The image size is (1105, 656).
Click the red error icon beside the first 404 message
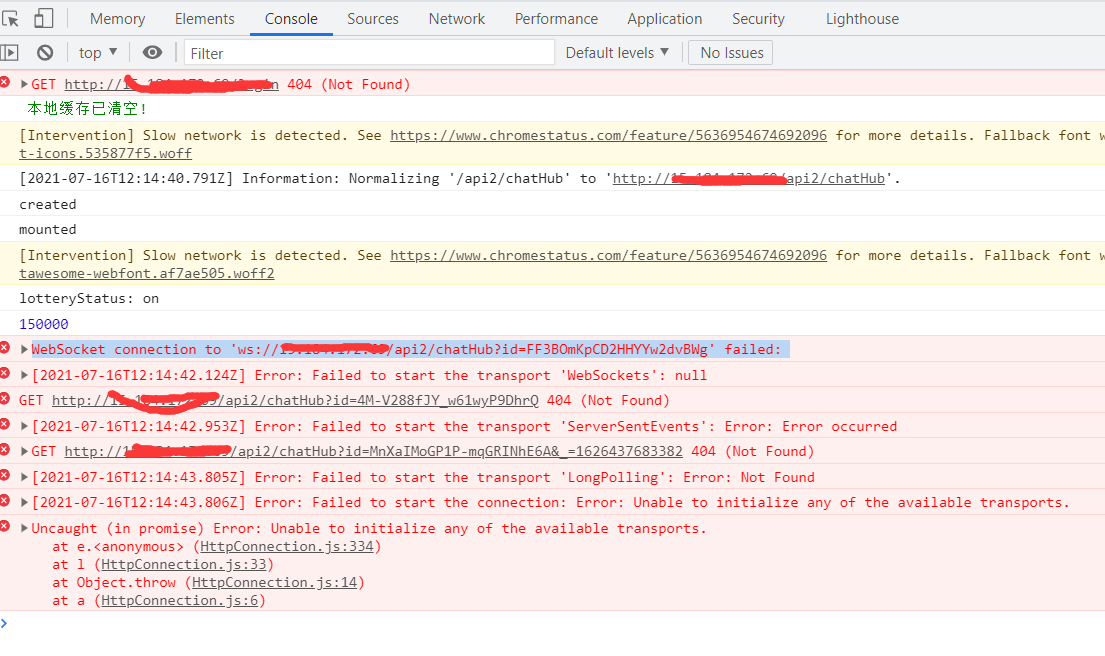tap(8, 84)
